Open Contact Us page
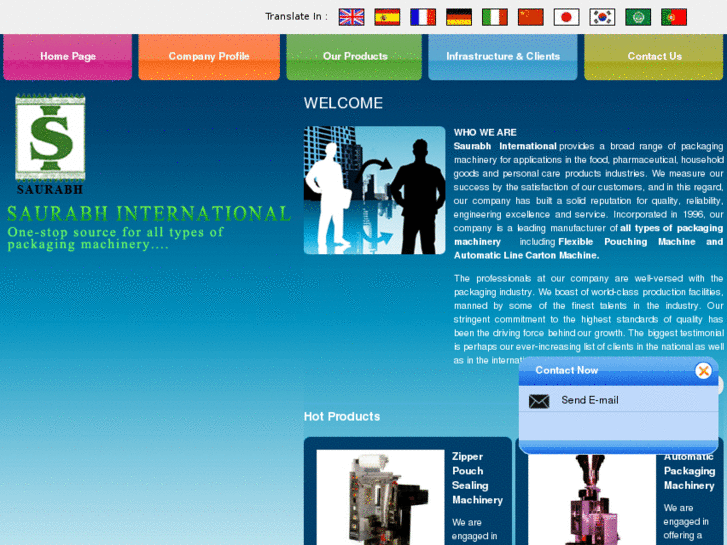727x545 pixels. (654, 57)
